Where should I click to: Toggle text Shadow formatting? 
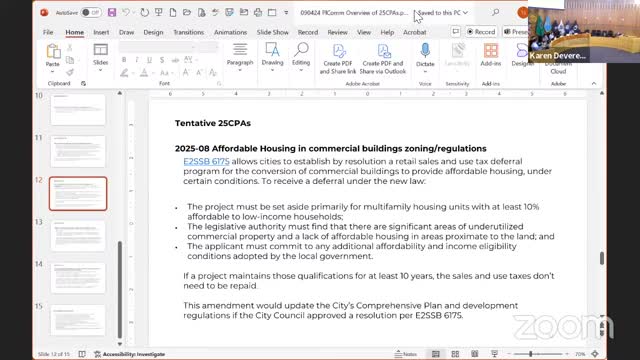pos(162,60)
